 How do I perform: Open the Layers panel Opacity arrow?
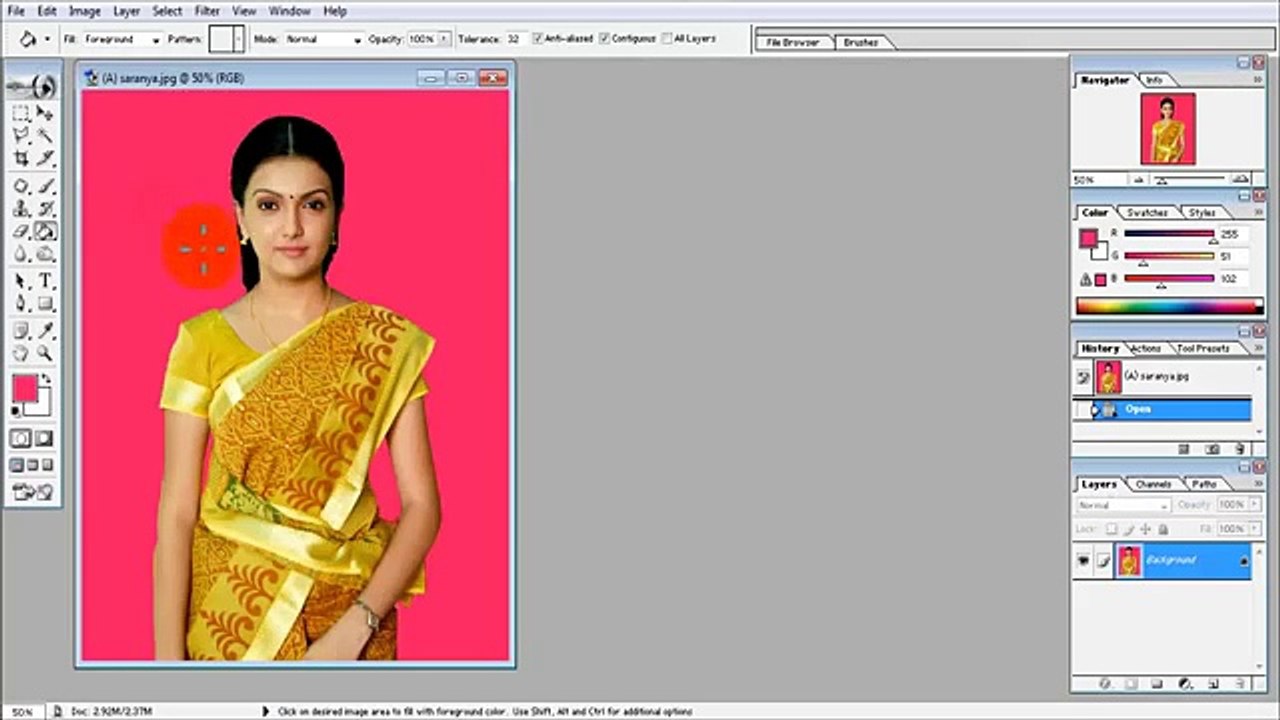tap(1253, 506)
